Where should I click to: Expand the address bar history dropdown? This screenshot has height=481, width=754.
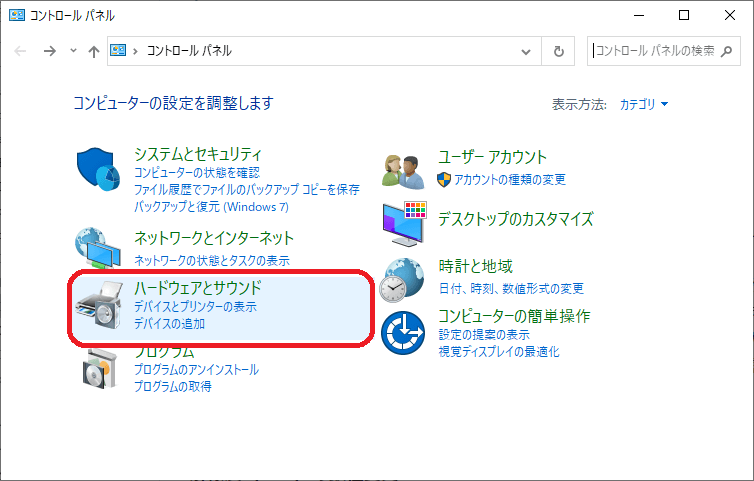click(x=527, y=51)
